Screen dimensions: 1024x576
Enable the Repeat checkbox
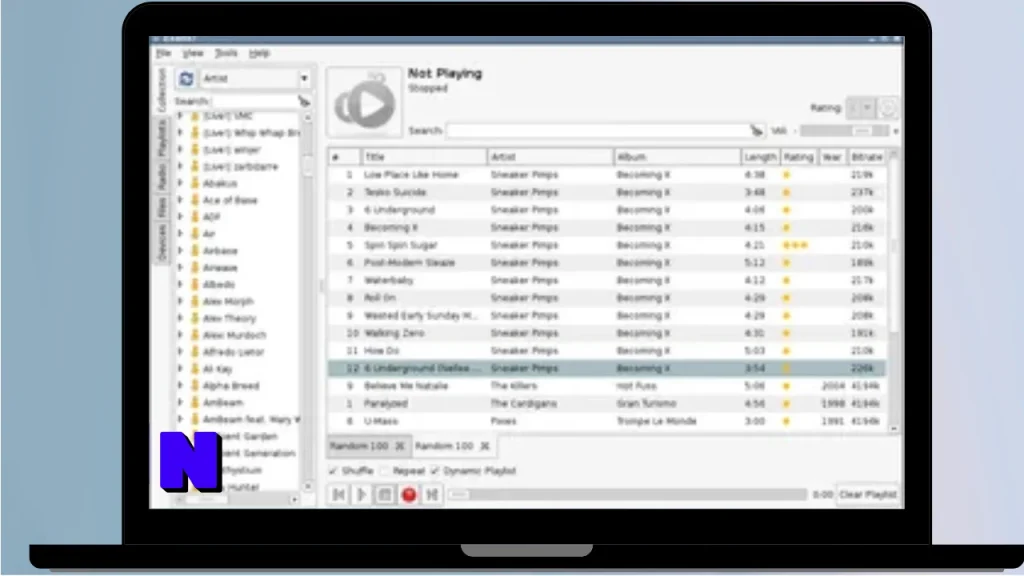pyautogui.click(x=385, y=471)
